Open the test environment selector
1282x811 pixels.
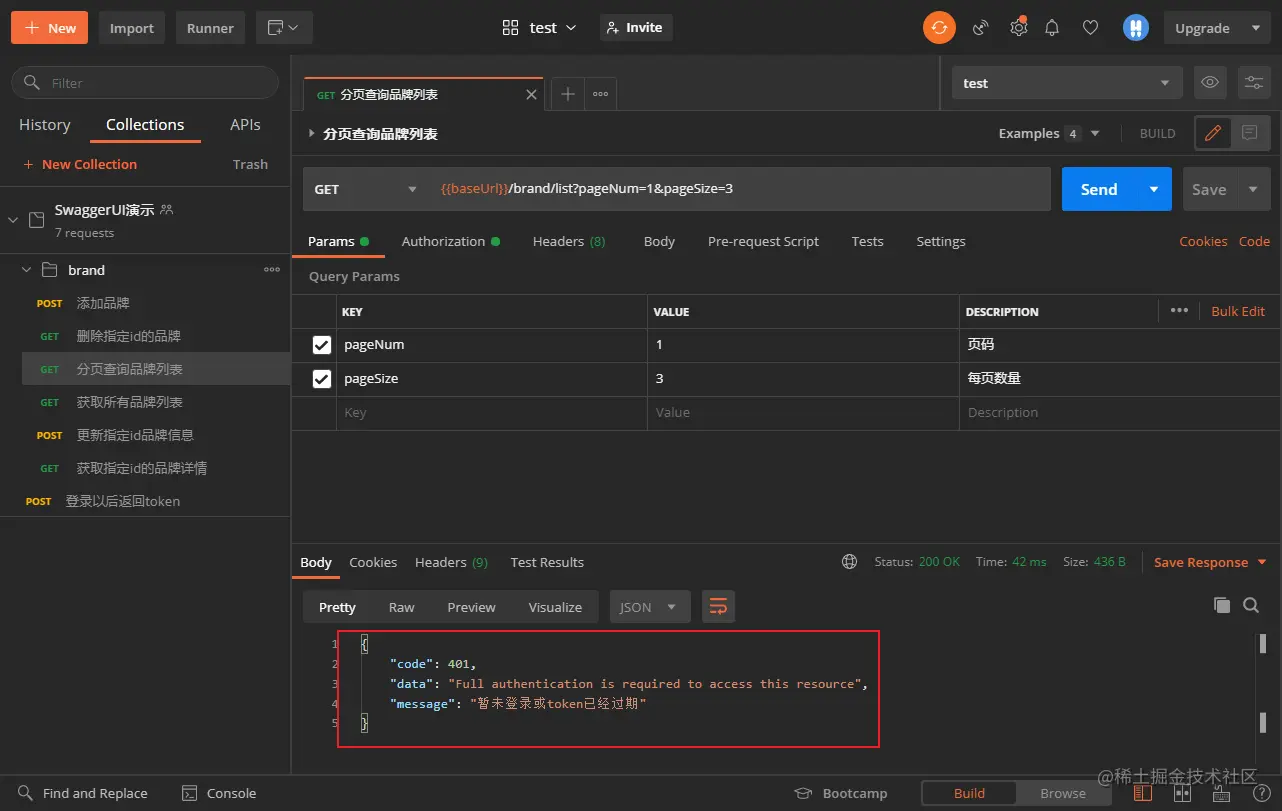tap(1067, 83)
